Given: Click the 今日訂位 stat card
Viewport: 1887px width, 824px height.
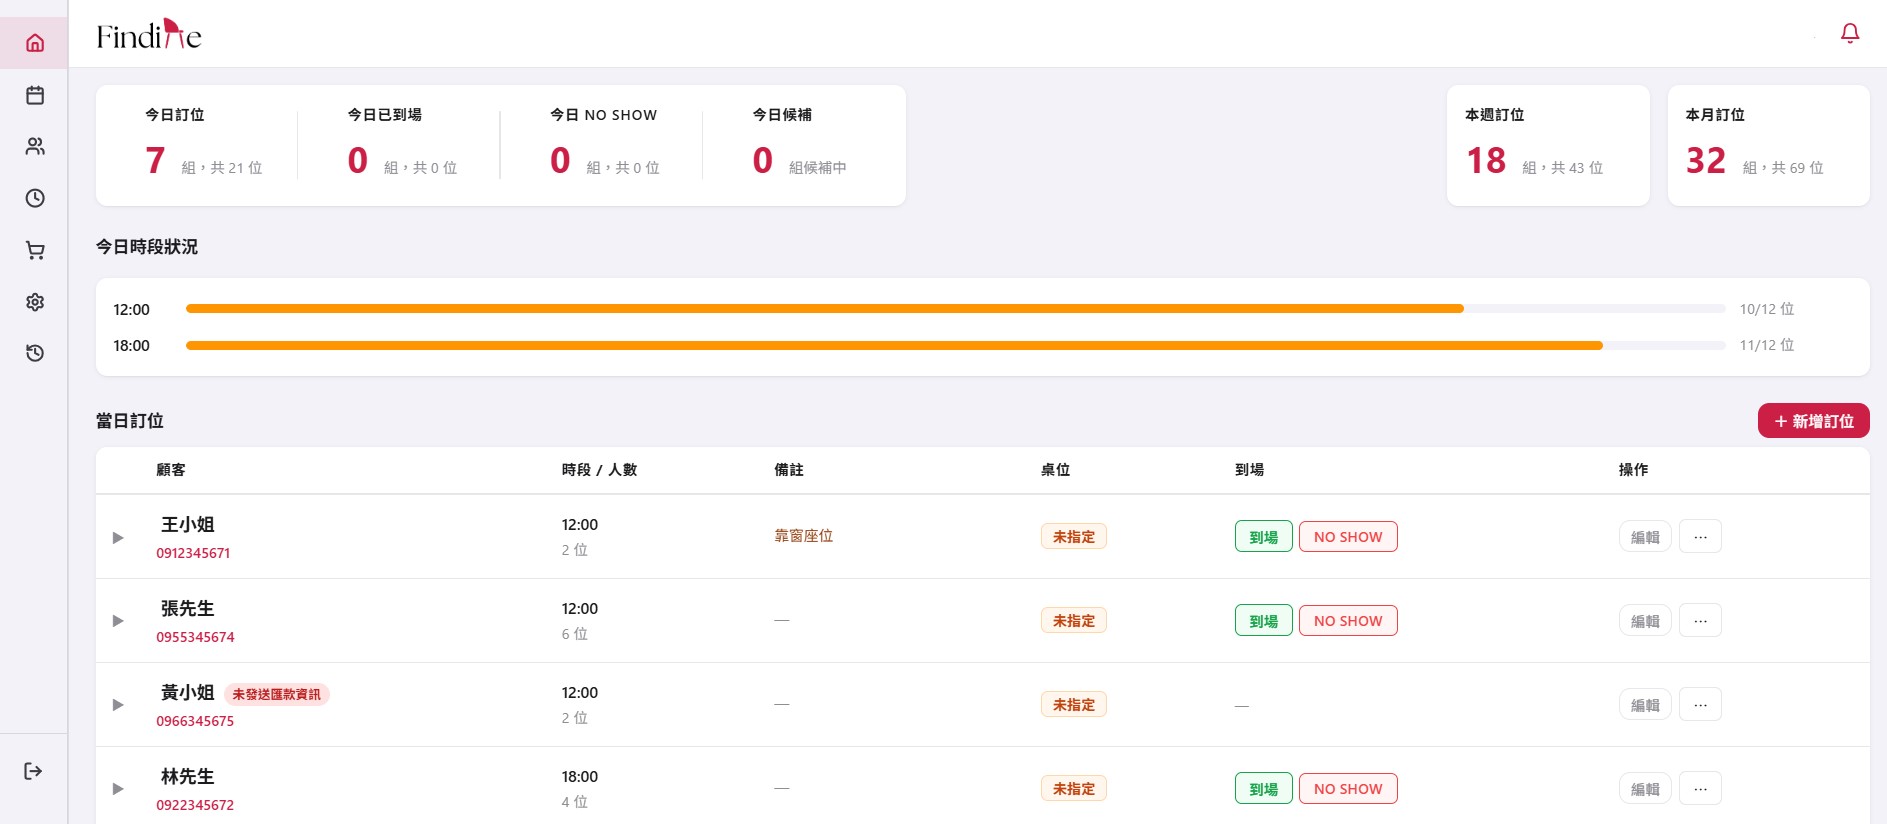Looking at the screenshot, I should point(204,145).
